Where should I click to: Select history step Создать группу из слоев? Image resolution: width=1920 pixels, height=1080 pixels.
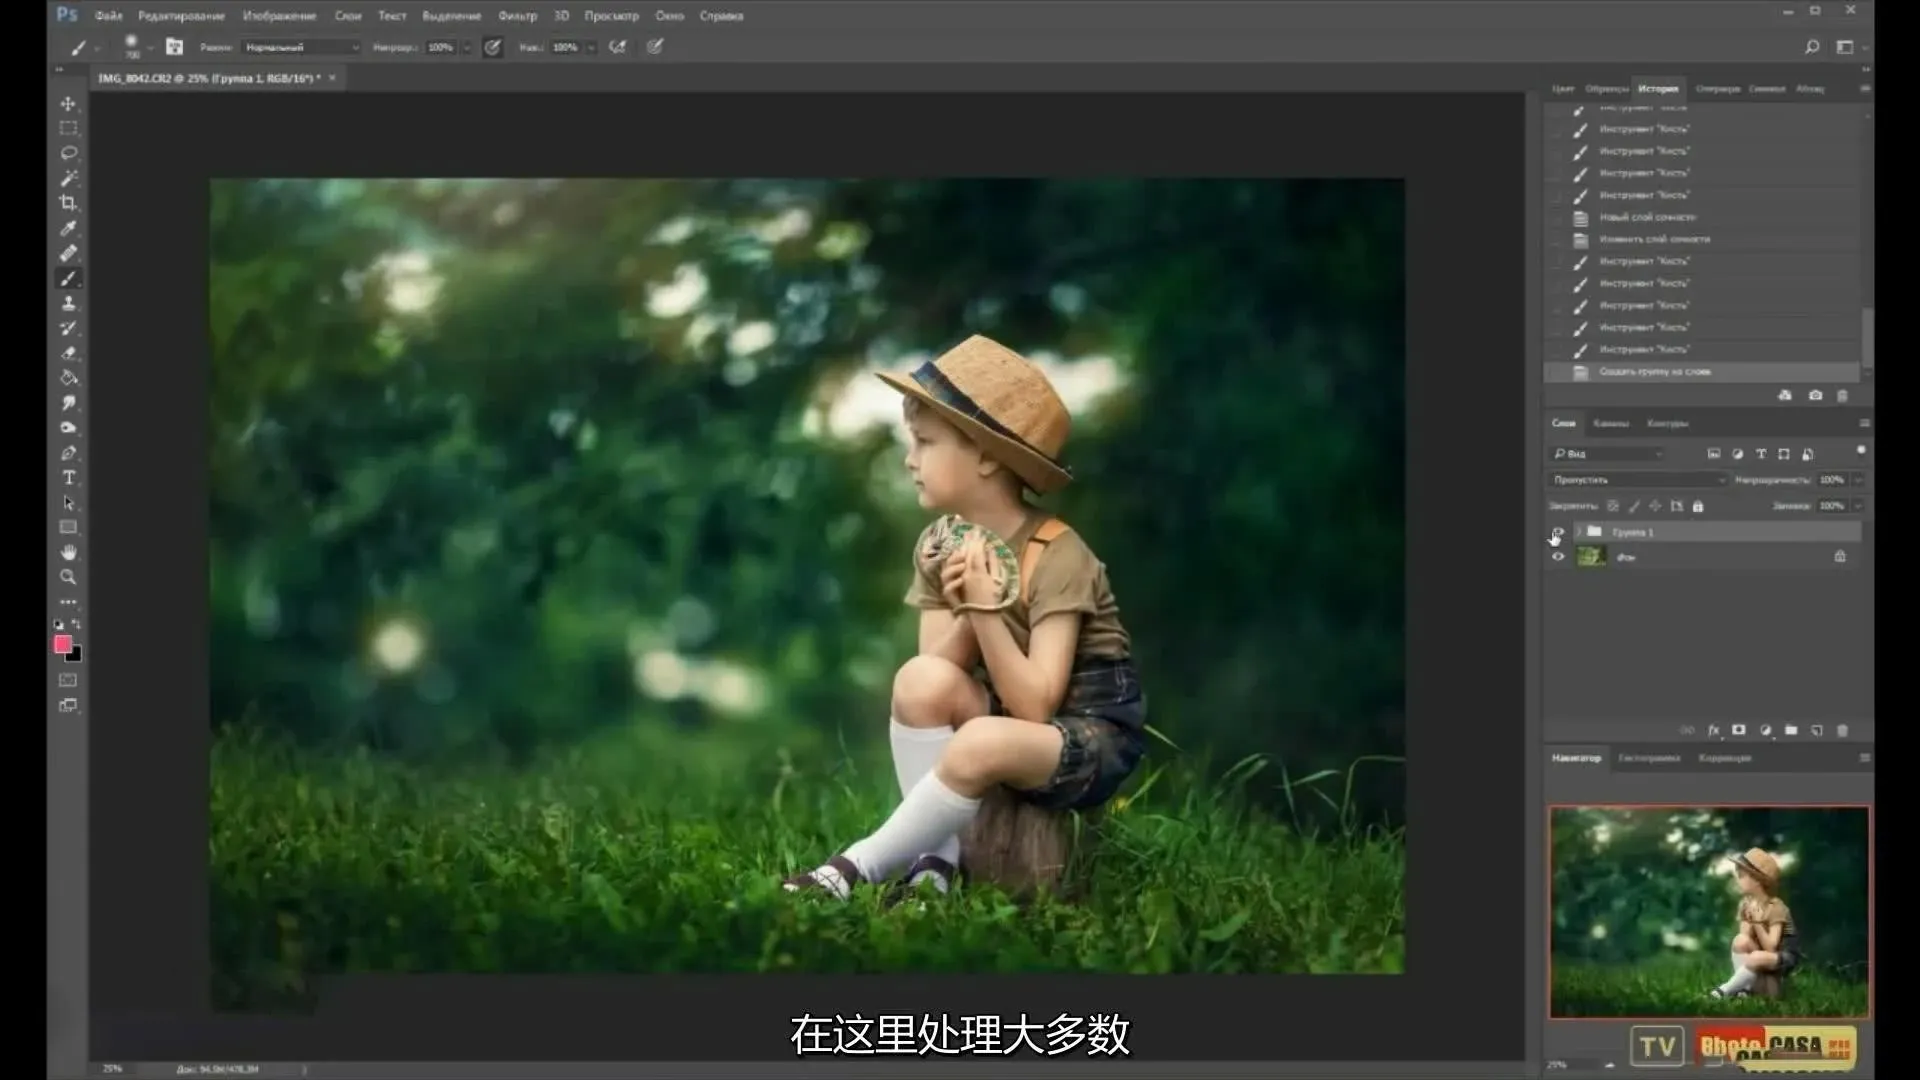click(x=1654, y=372)
